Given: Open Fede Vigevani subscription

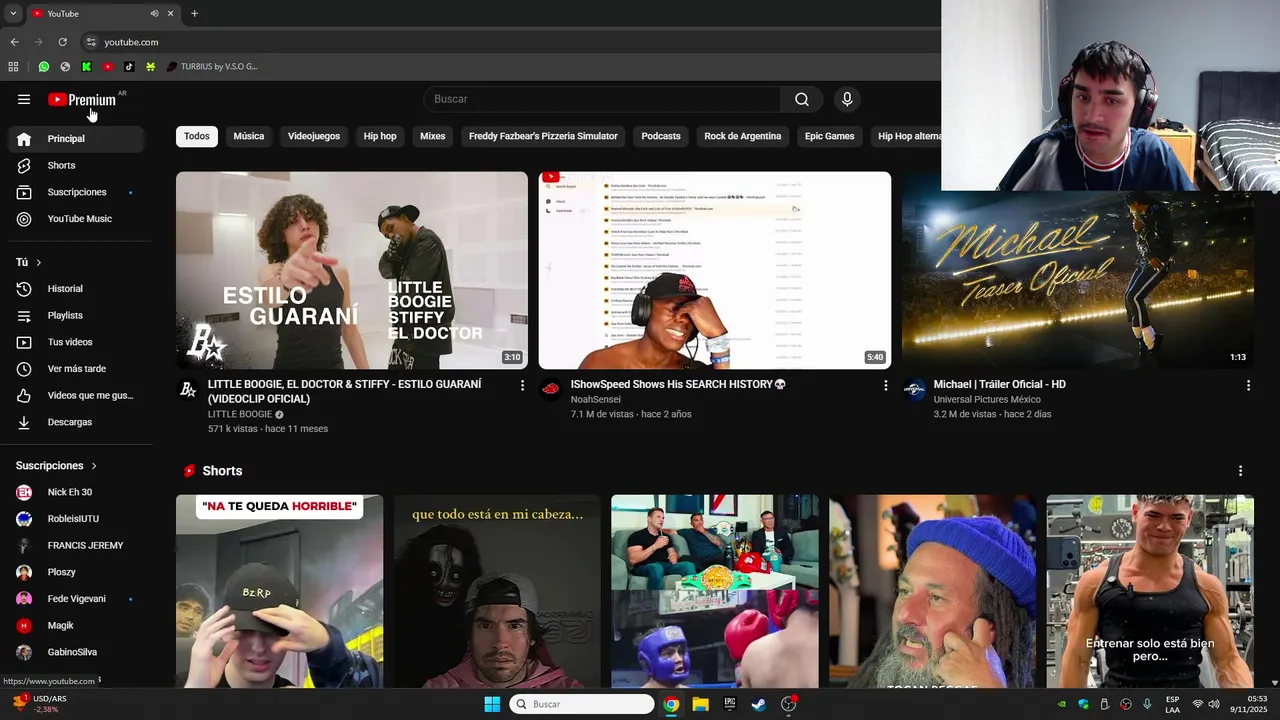Looking at the screenshot, I should 76,599.
